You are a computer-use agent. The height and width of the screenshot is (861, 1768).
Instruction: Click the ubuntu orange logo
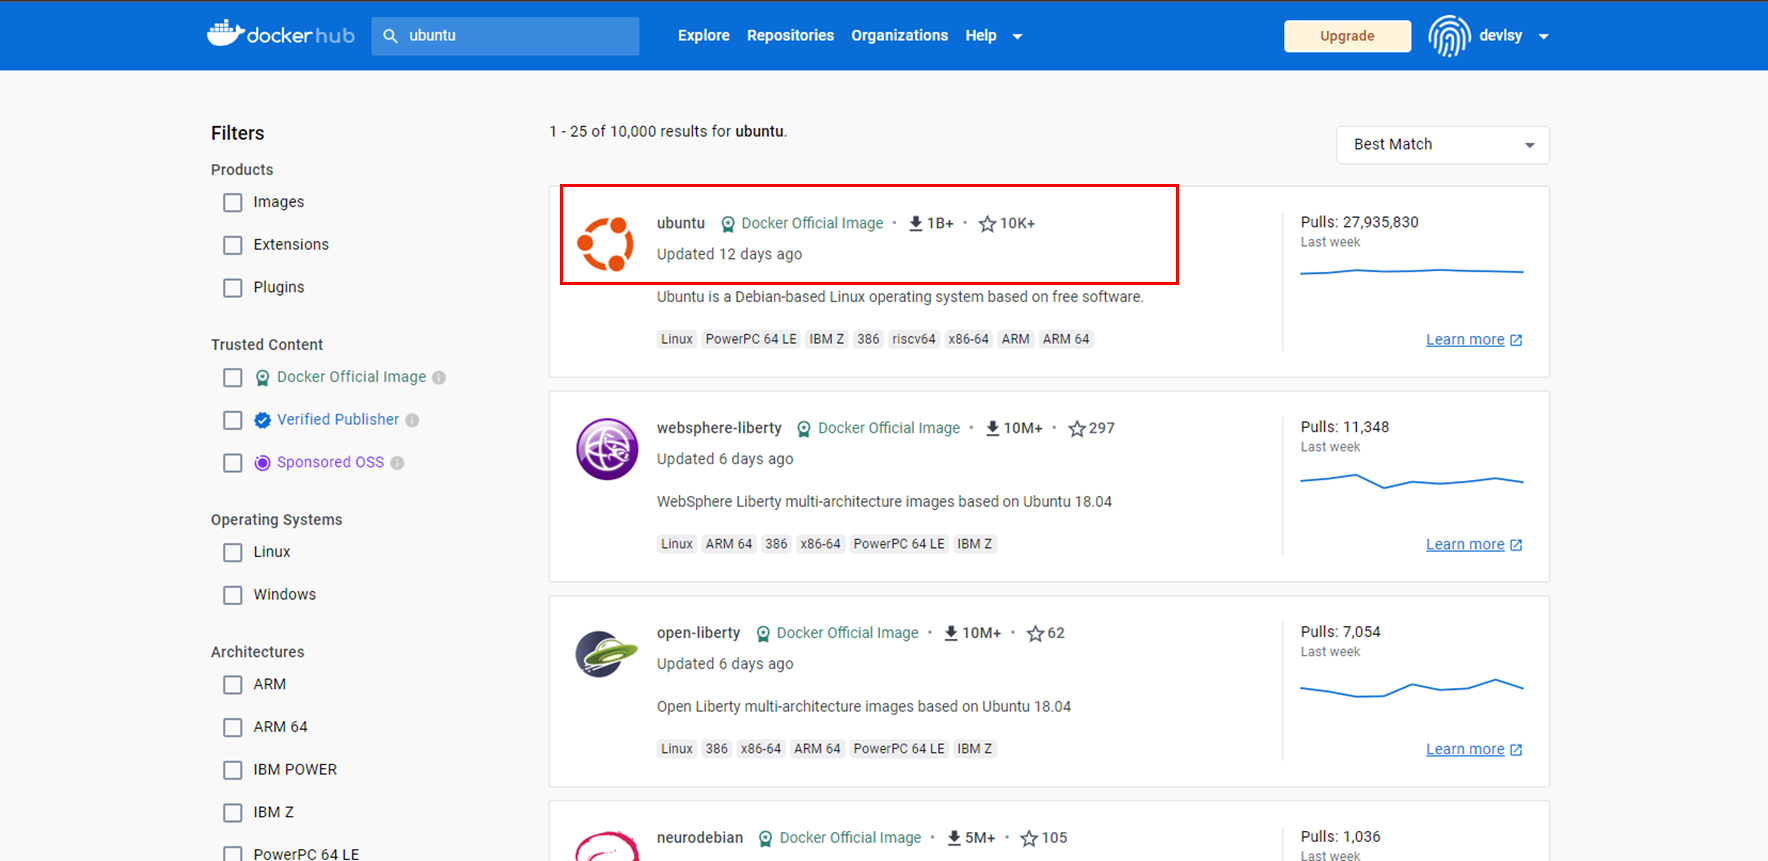pos(606,243)
